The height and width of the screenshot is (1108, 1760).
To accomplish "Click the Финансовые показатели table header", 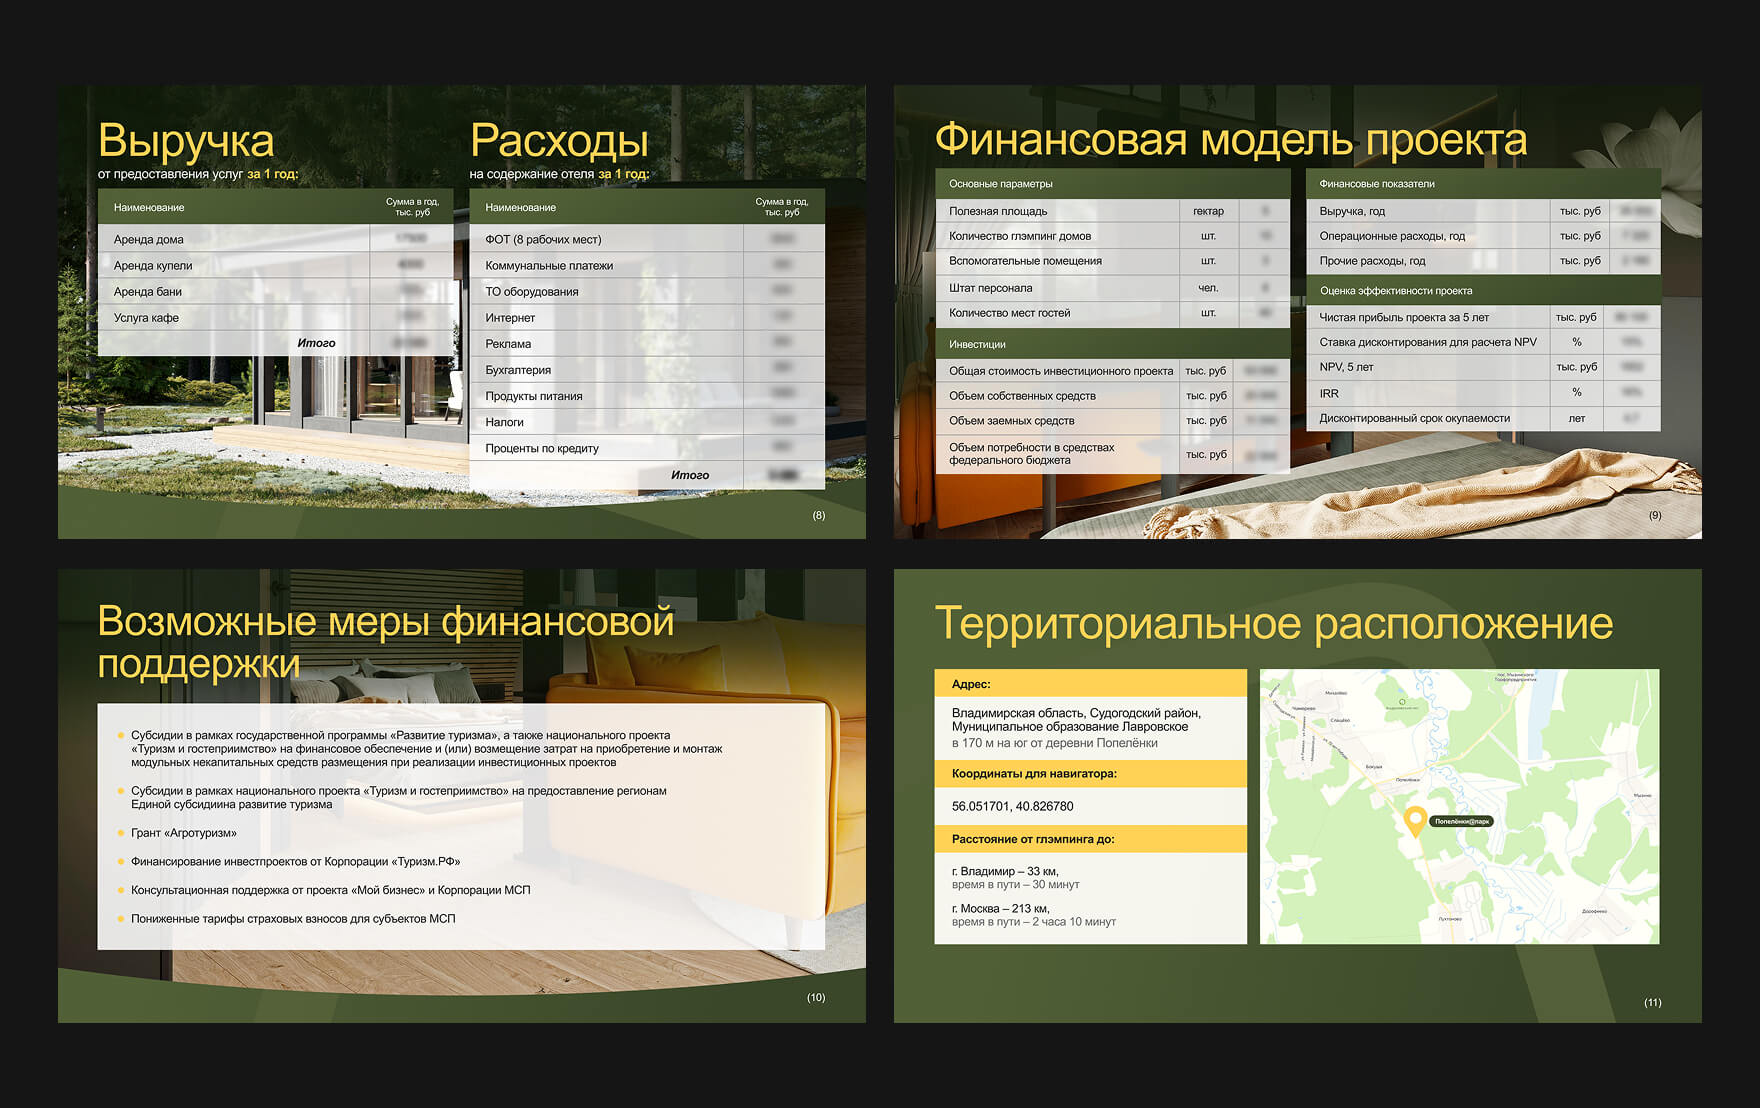I will tap(1483, 183).
